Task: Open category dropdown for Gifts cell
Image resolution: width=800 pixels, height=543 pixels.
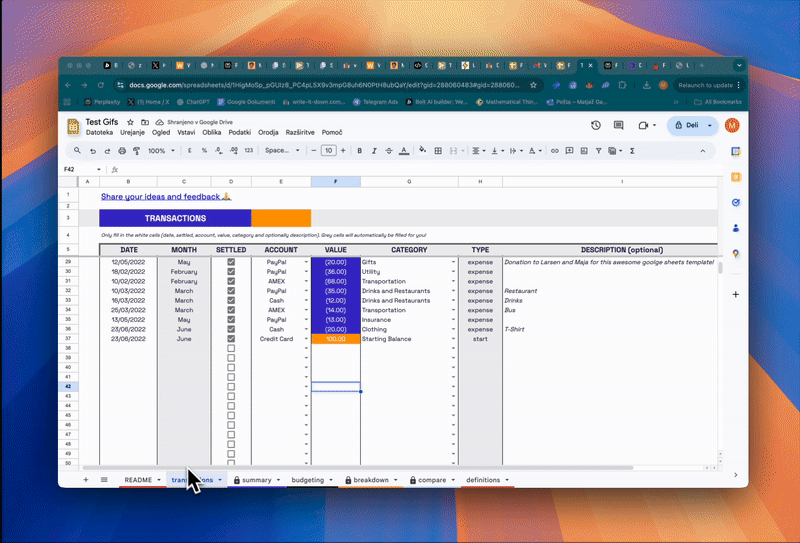Action: [x=453, y=262]
